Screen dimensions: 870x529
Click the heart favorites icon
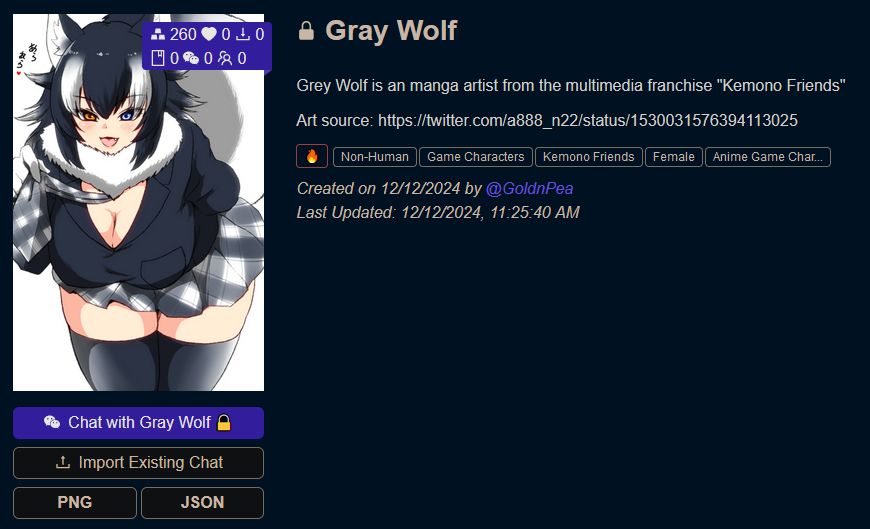click(x=209, y=34)
